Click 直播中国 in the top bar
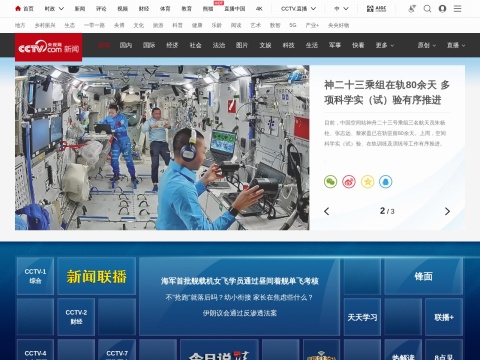 click(x=235, y=9)
